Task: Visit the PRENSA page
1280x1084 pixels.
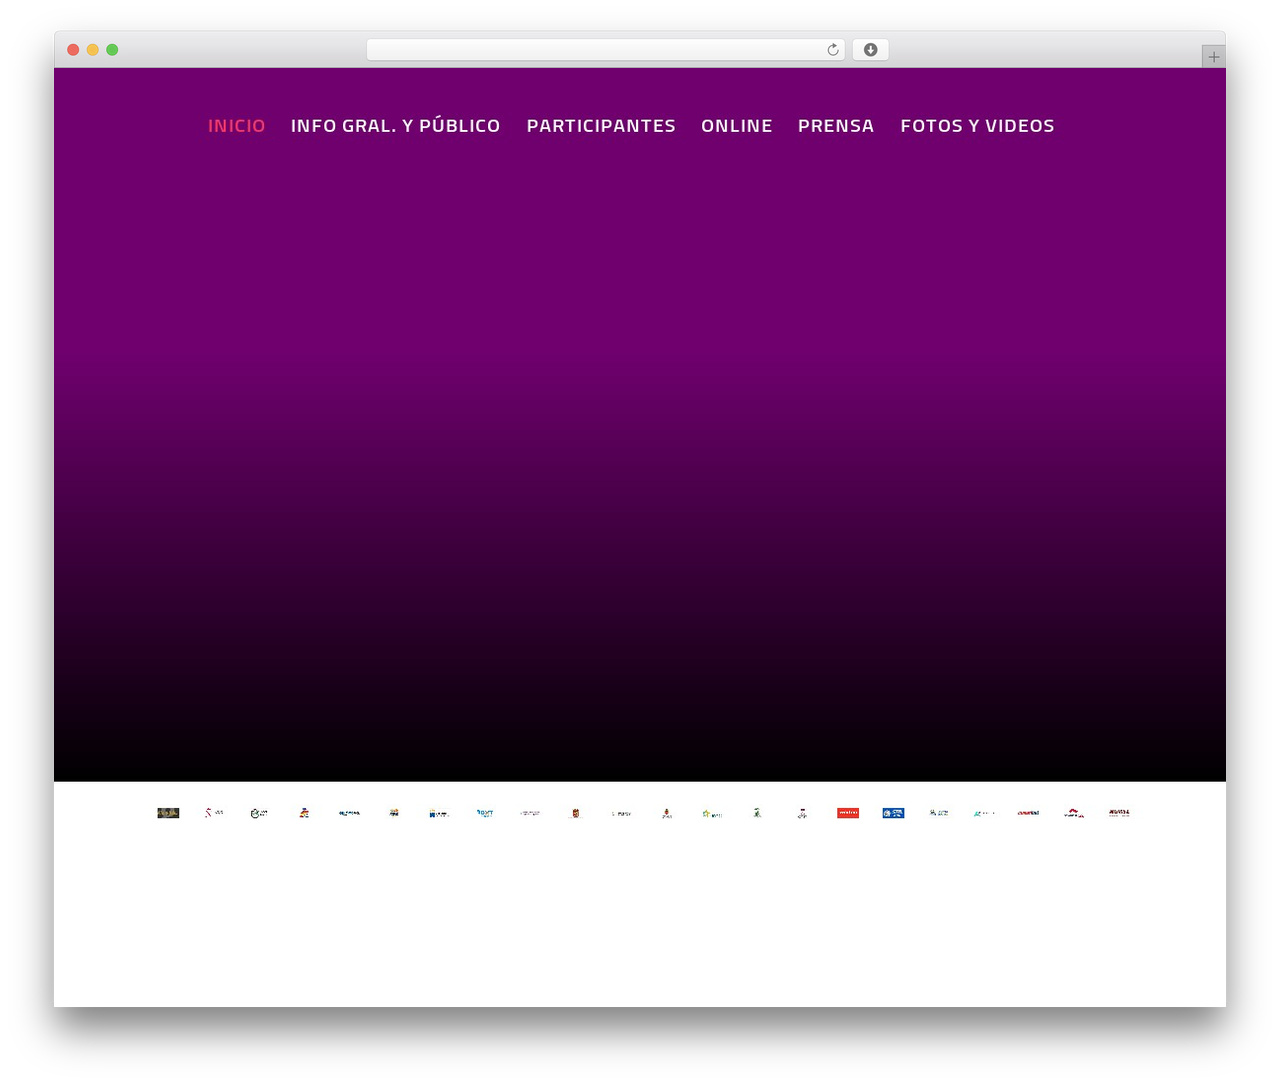Action: [836, 126]
